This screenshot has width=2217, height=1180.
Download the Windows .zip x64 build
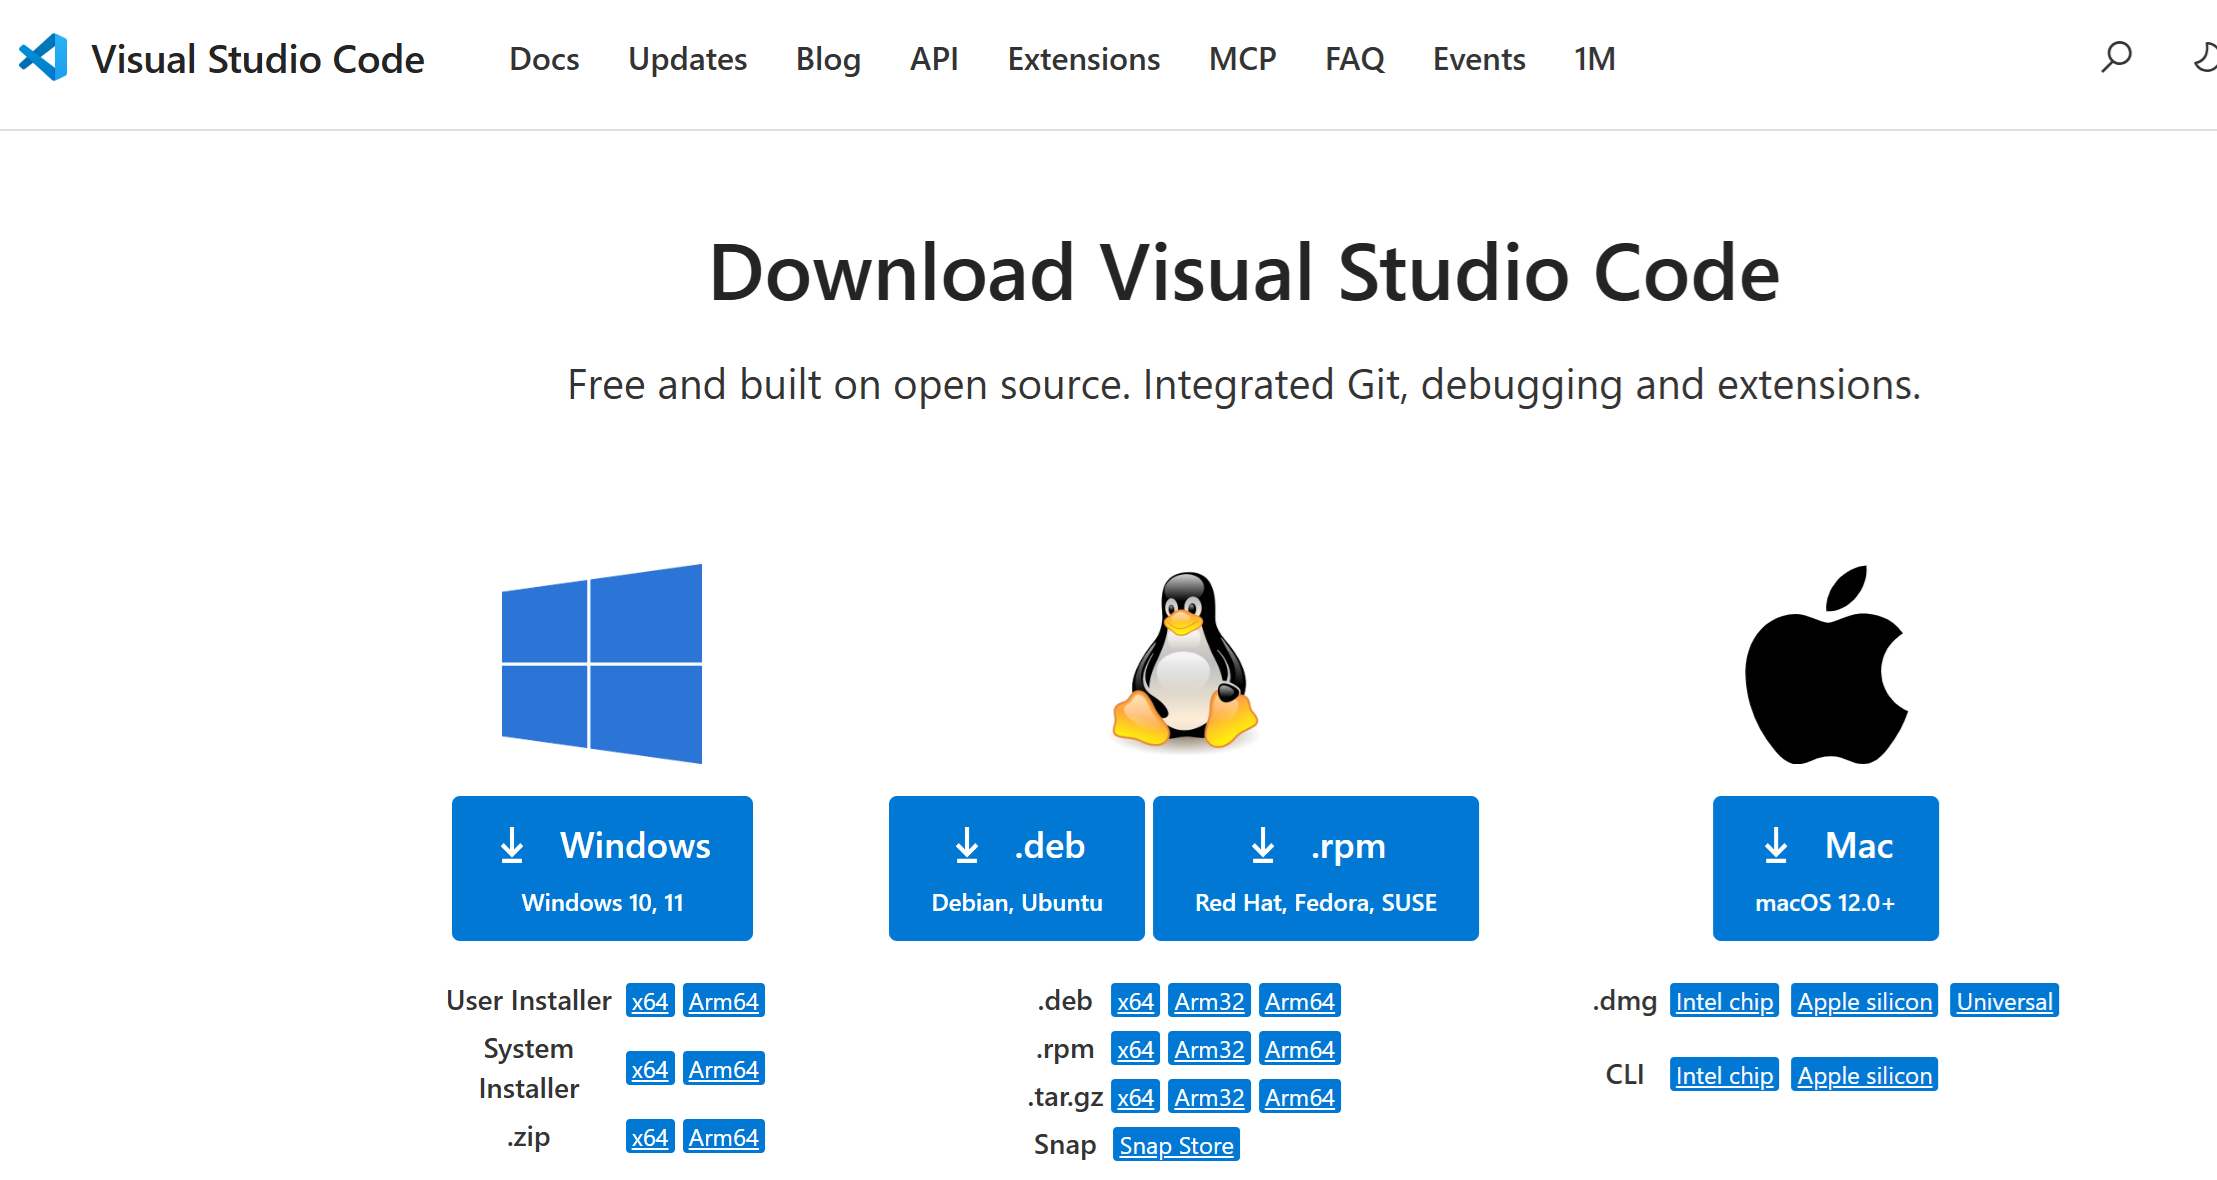click(x=650, y=1137)
